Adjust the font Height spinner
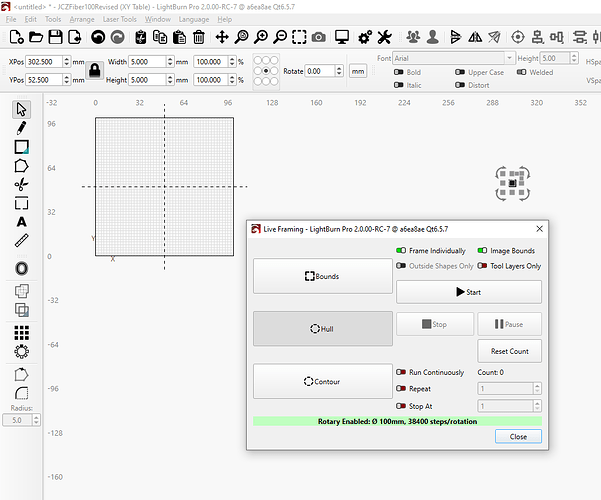 (574, 58)
